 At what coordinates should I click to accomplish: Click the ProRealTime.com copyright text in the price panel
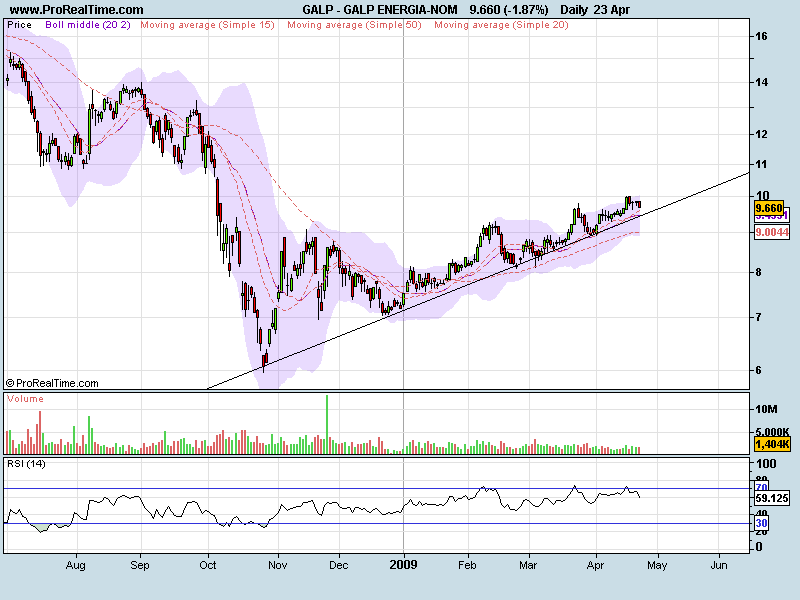click(x=52, y=383)
